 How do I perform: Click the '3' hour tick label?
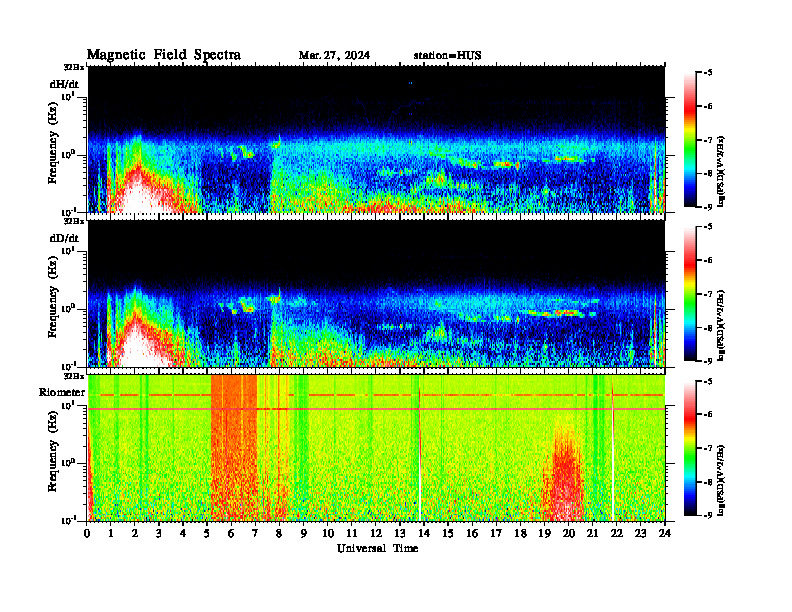coord(159,533)
